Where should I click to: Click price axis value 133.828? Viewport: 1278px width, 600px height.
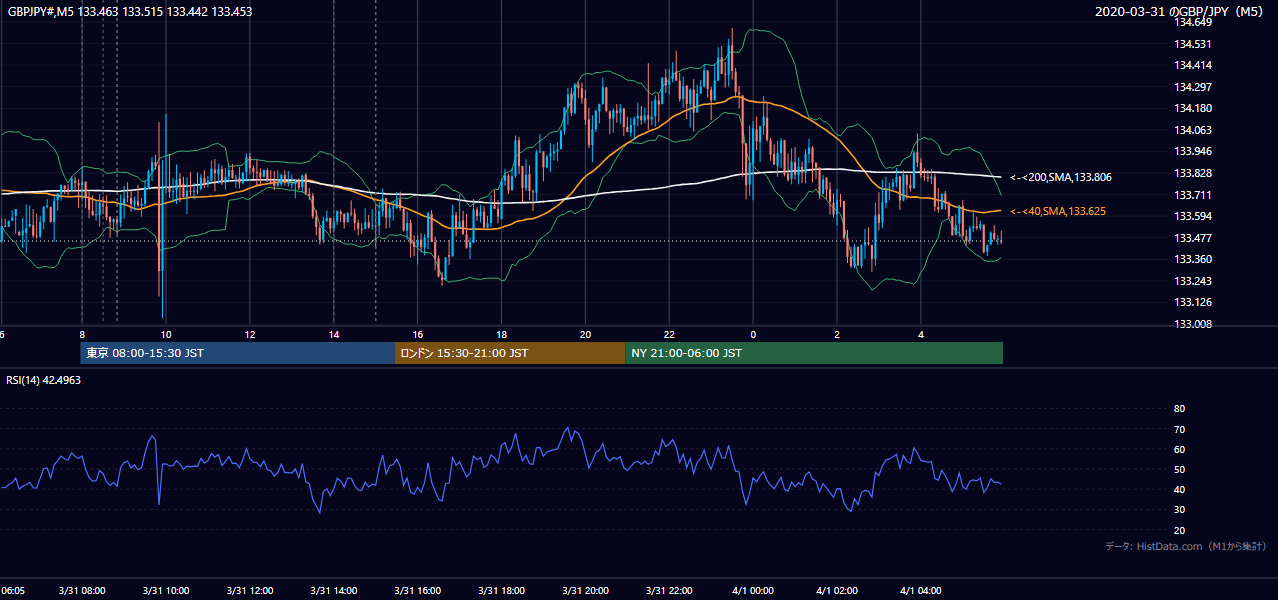click(x=1192, y=173)
